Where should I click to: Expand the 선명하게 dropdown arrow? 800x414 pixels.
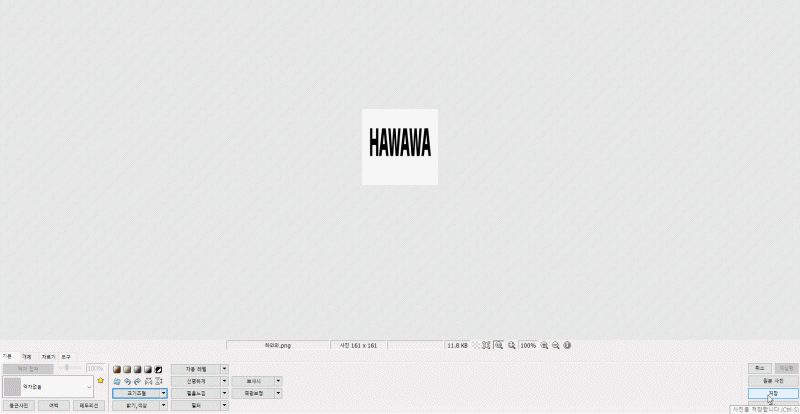pyautogui.click(x=225, y=381)
